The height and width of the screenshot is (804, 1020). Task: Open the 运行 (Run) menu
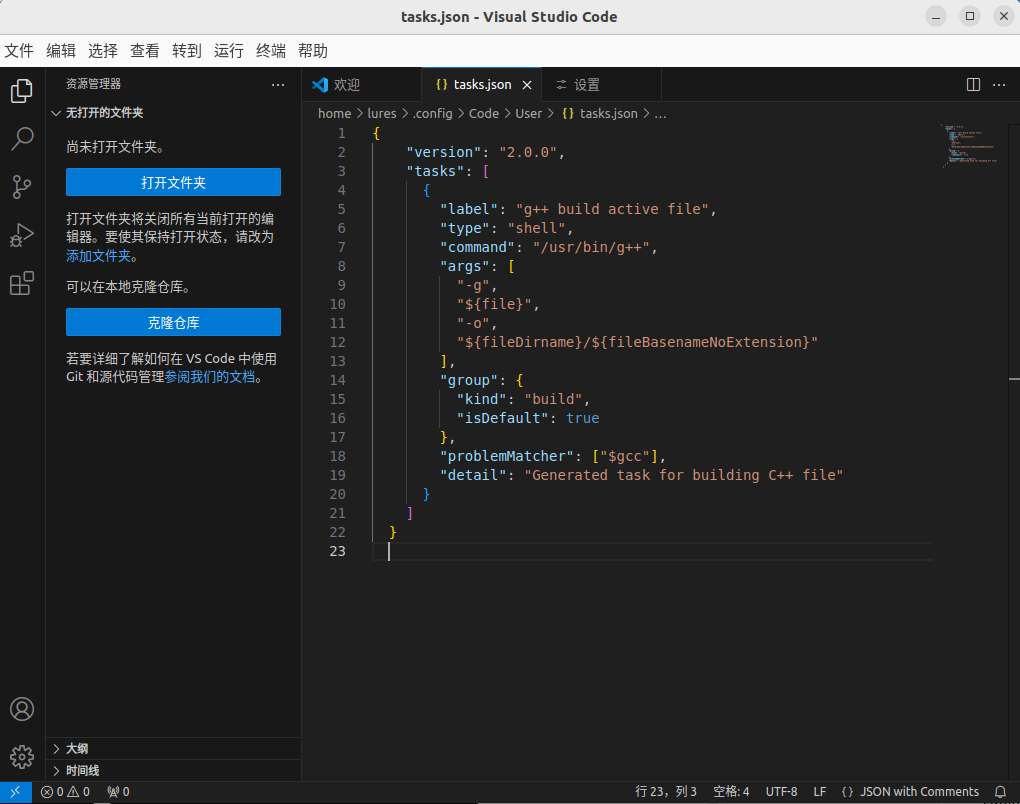point(229,51)
